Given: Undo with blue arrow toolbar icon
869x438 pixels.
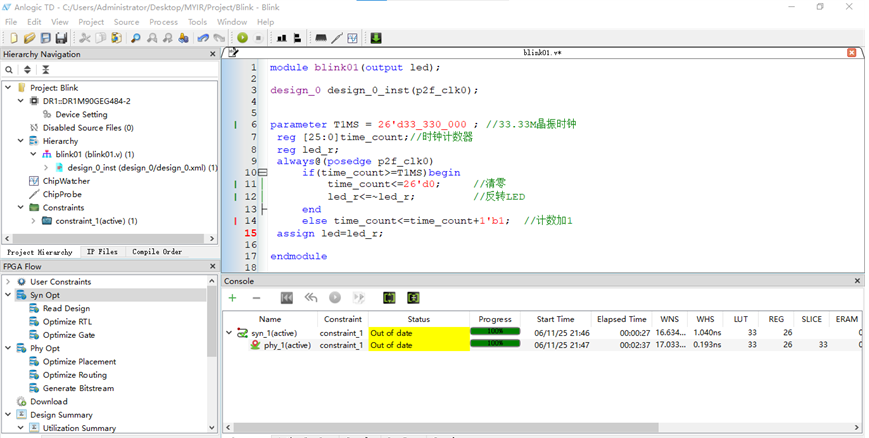Looking at the screenshot, I should point(203,38).
